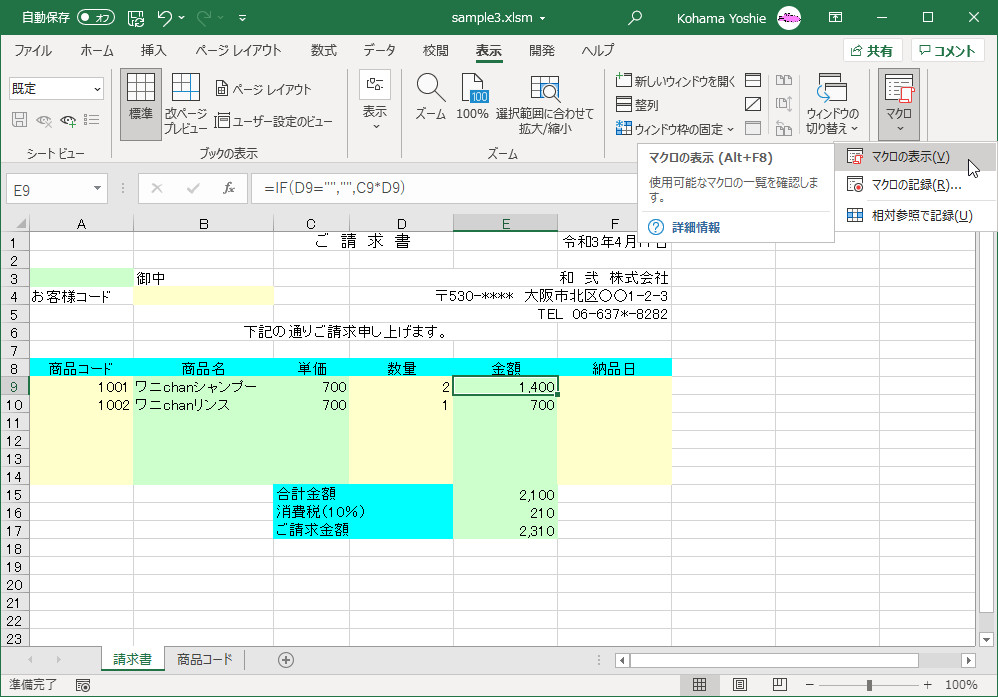Click 詳細情報 link in the tooltip

tap(695, 227)
